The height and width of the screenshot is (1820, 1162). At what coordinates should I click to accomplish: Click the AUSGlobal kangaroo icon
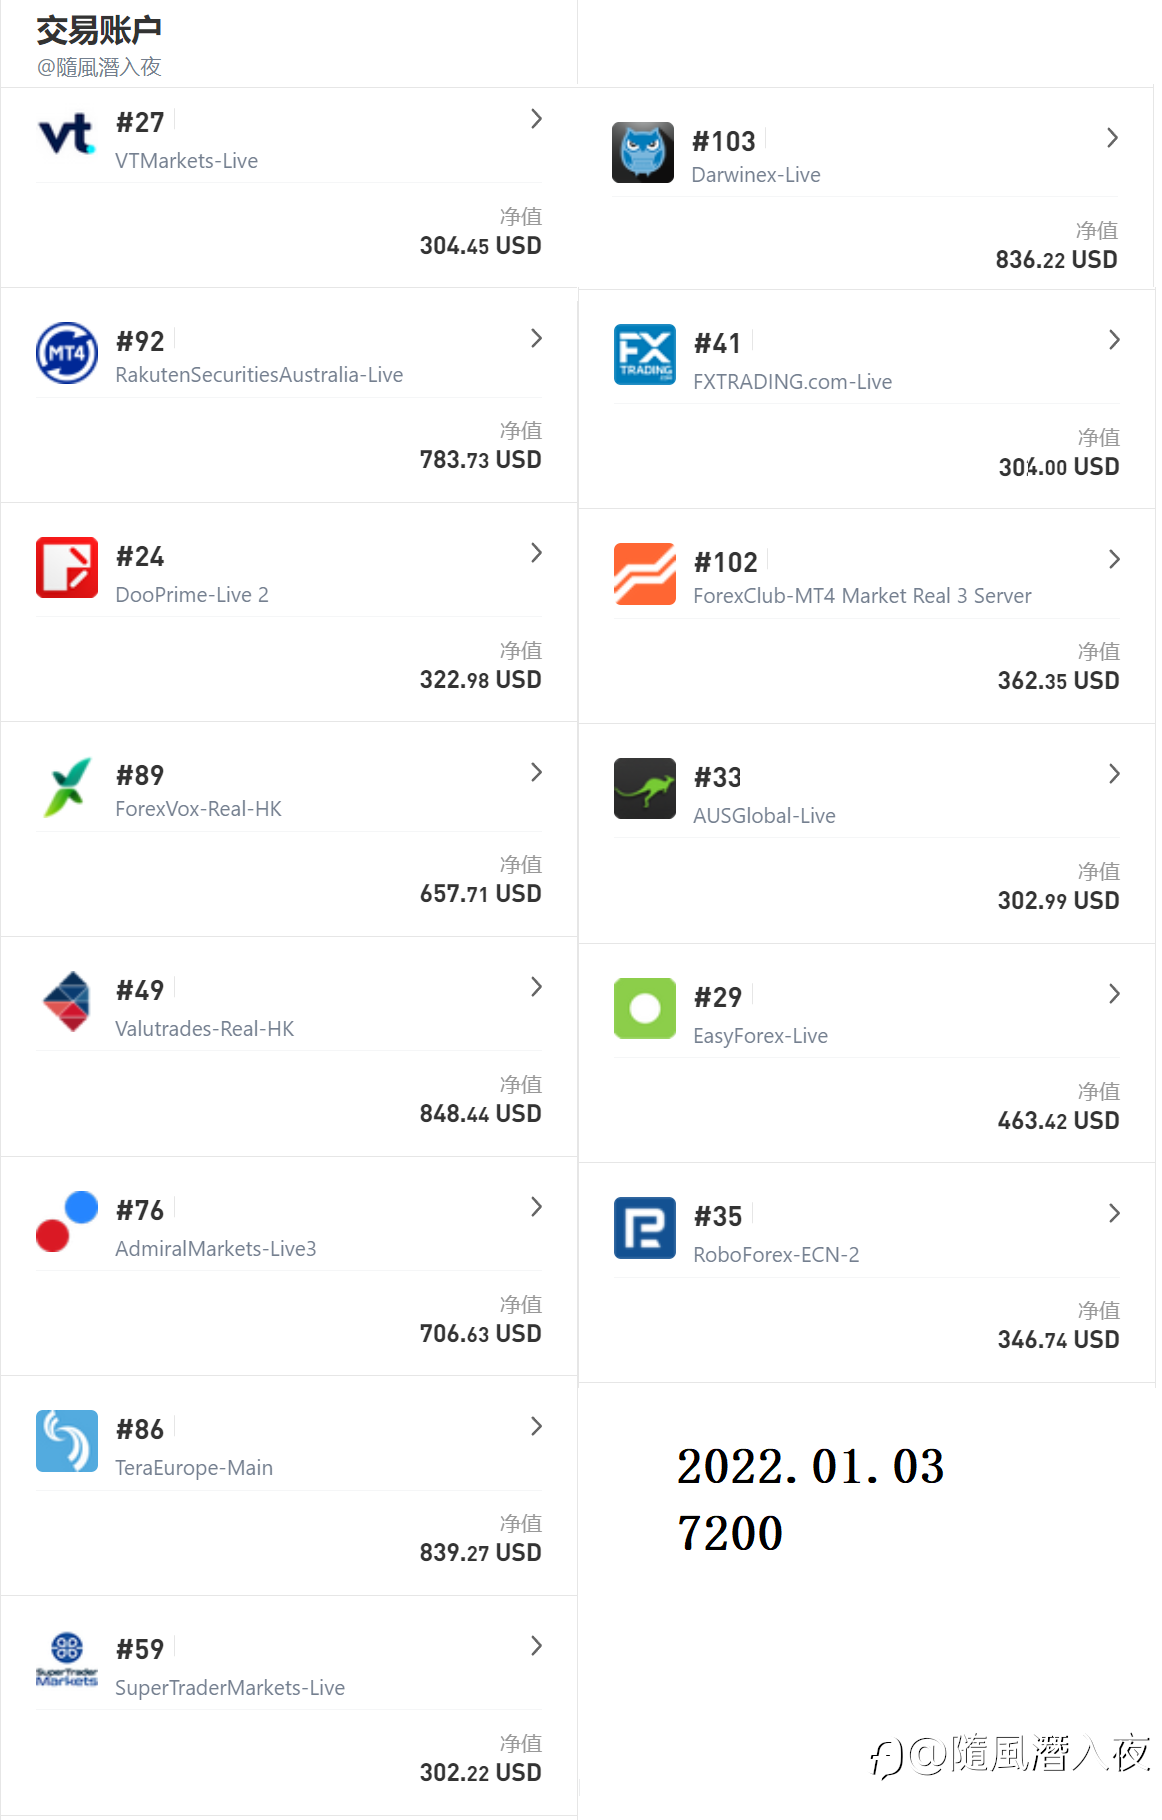point(645,788)
